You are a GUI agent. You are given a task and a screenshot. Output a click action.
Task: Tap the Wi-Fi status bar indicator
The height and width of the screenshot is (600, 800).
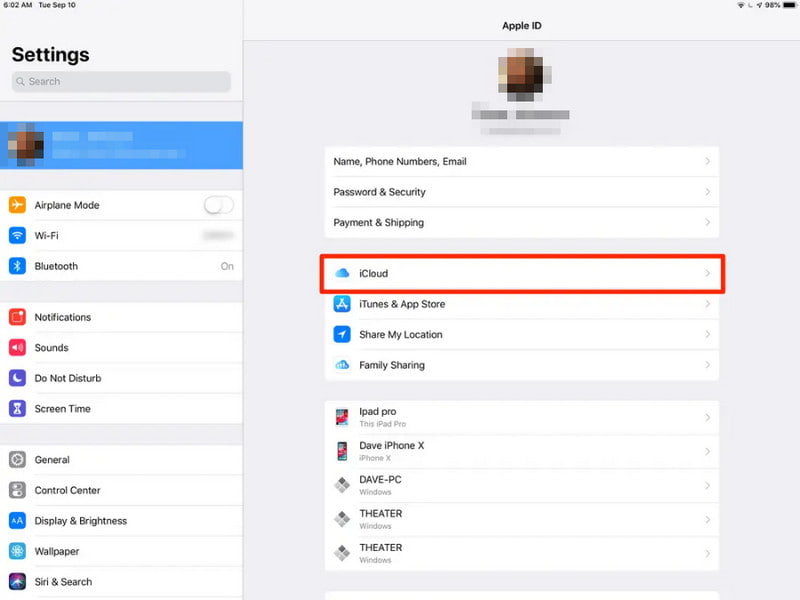click(x=741, y=5)
